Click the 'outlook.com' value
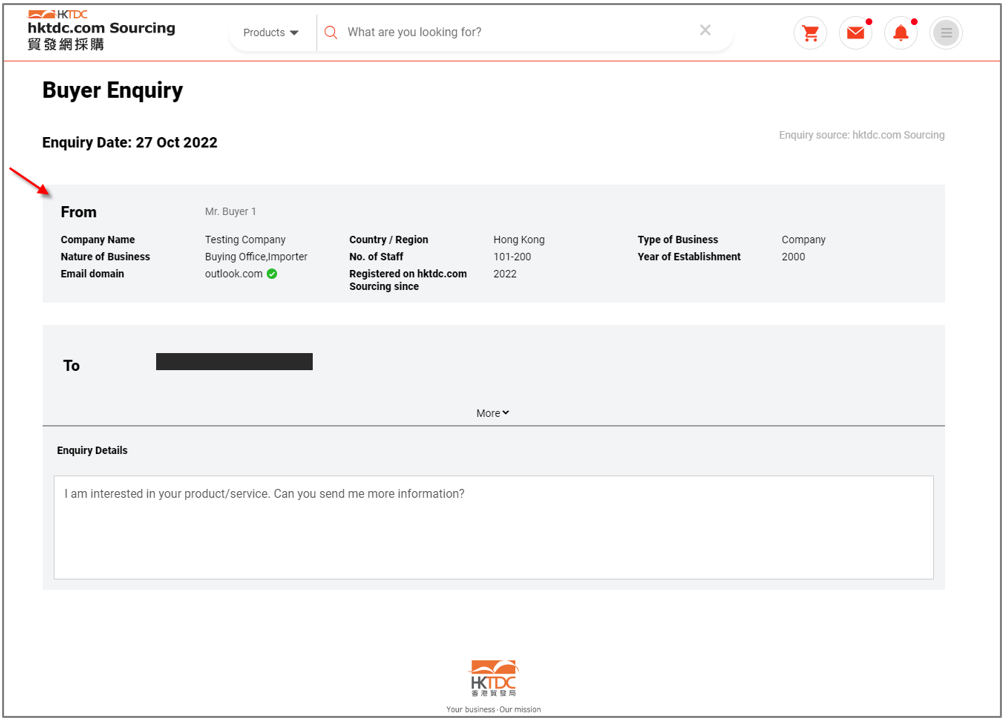Screen dimensions: 1005x721 [234, 274]
